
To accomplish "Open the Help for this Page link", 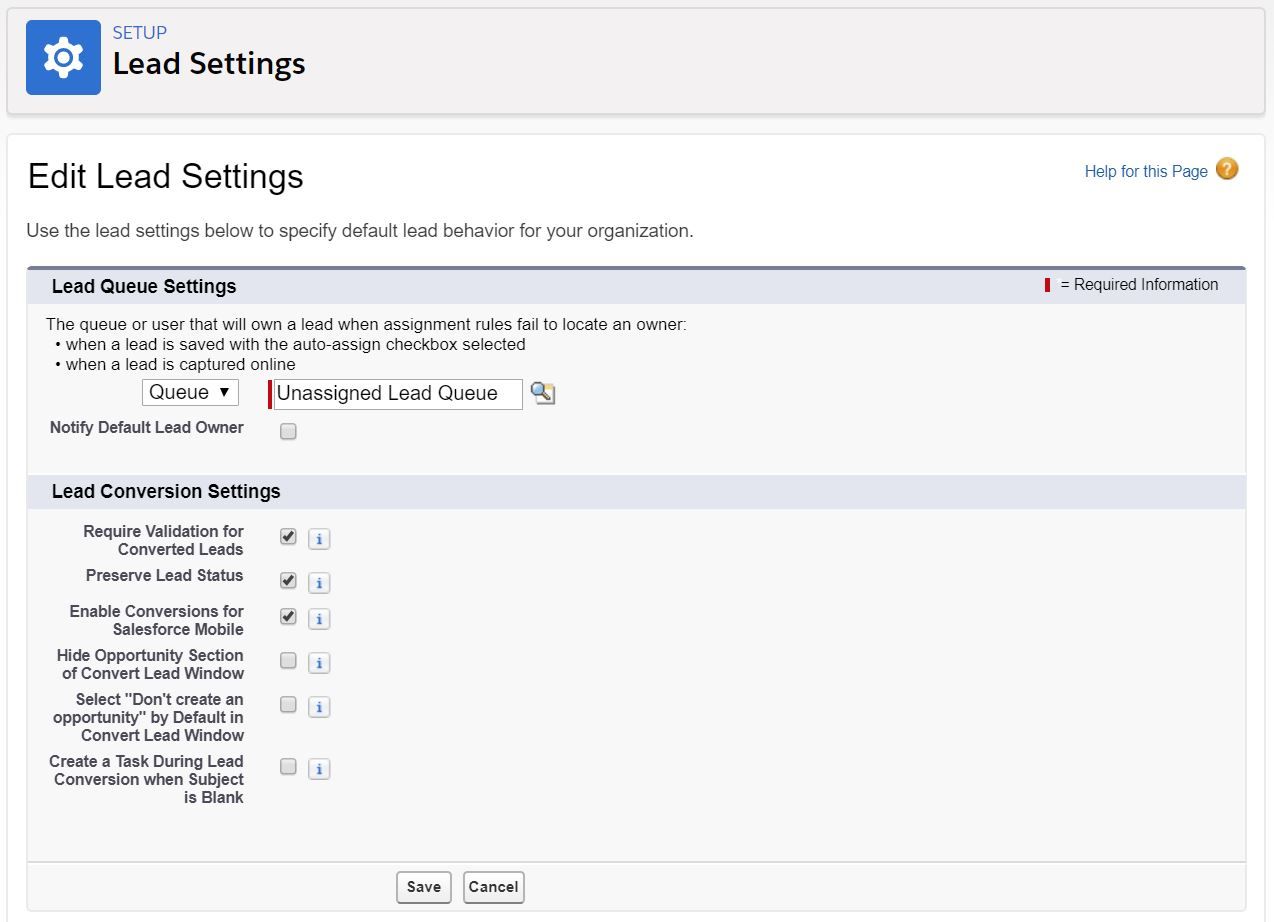I will [x=1145, y=172].
